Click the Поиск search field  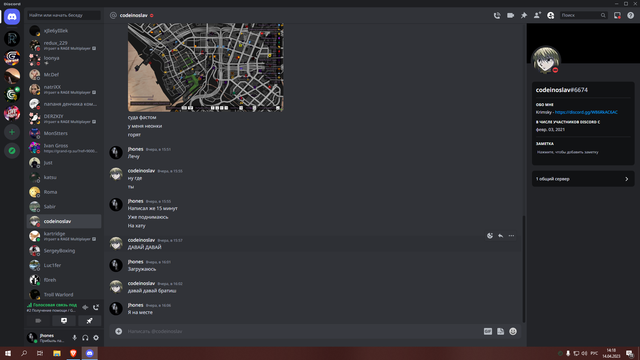coord(583,16)
